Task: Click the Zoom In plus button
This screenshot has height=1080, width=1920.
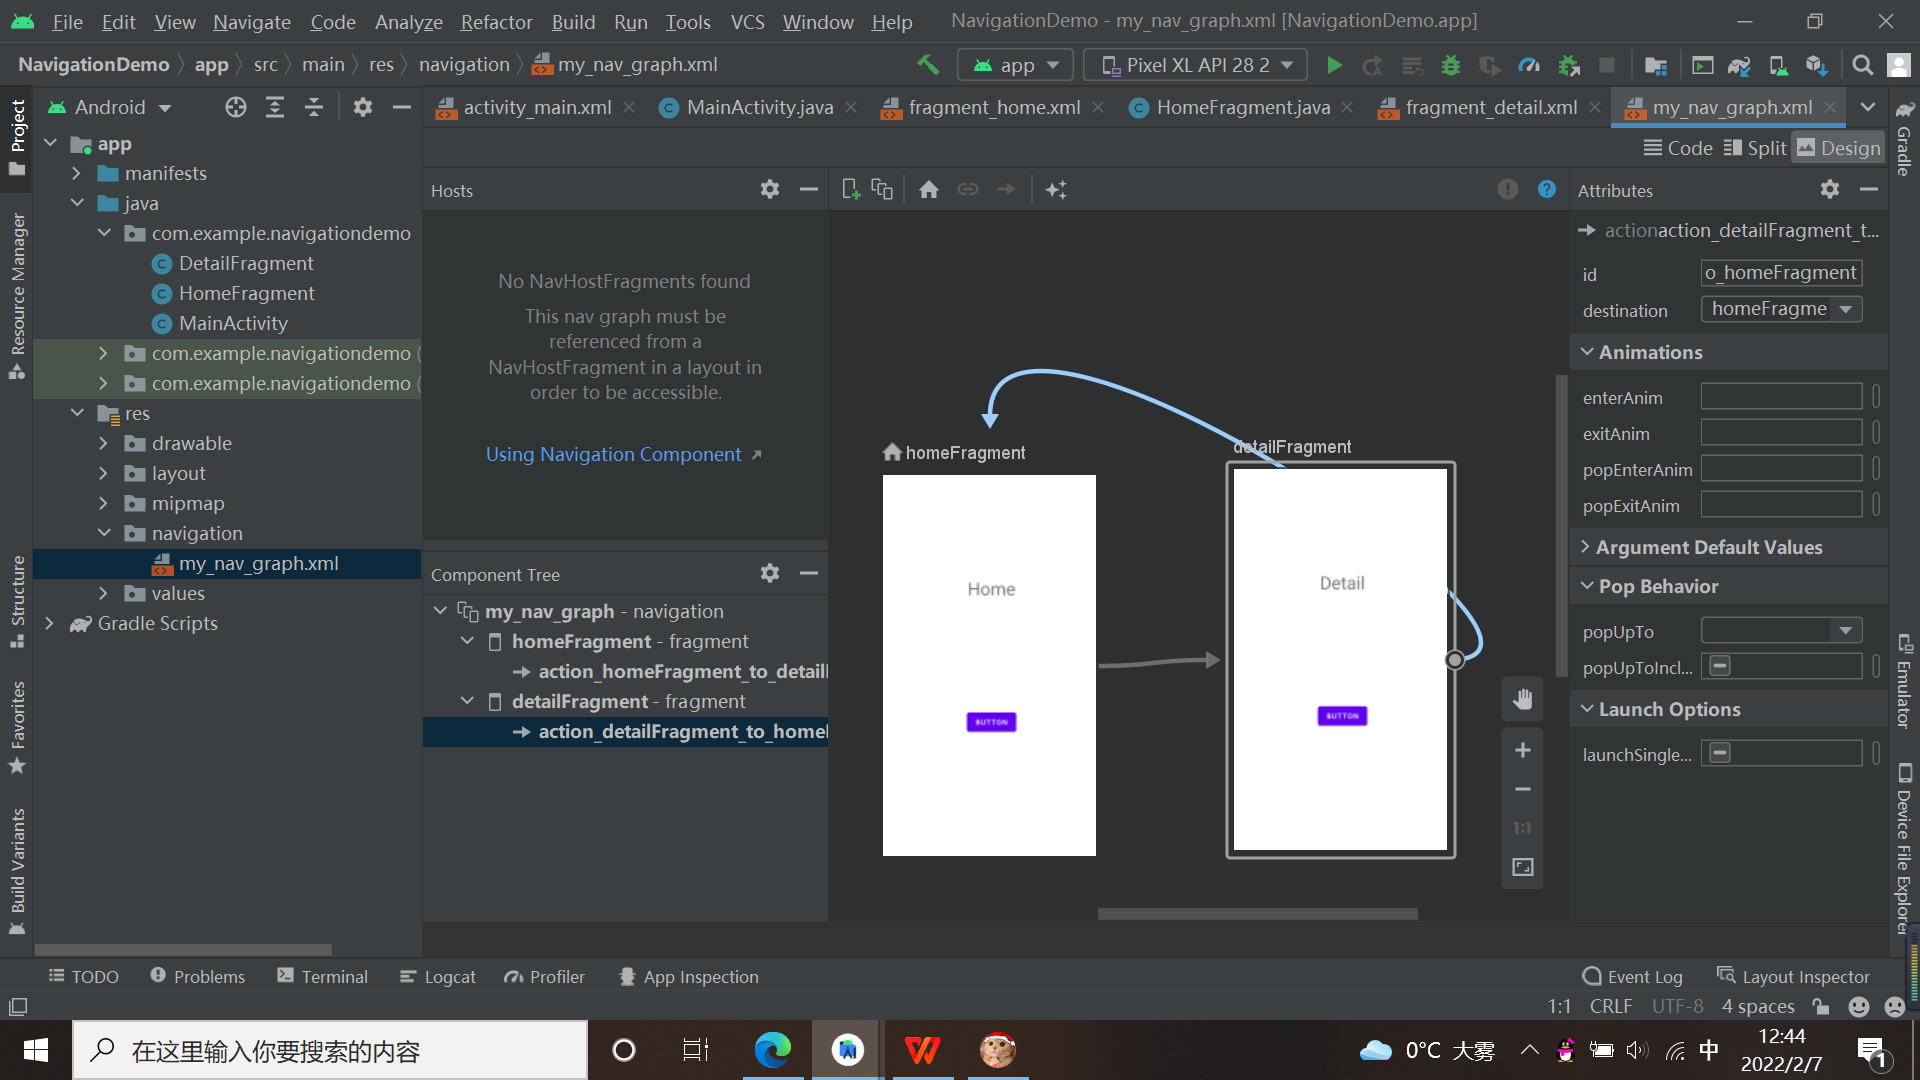Action: [x=1522, y=750]
